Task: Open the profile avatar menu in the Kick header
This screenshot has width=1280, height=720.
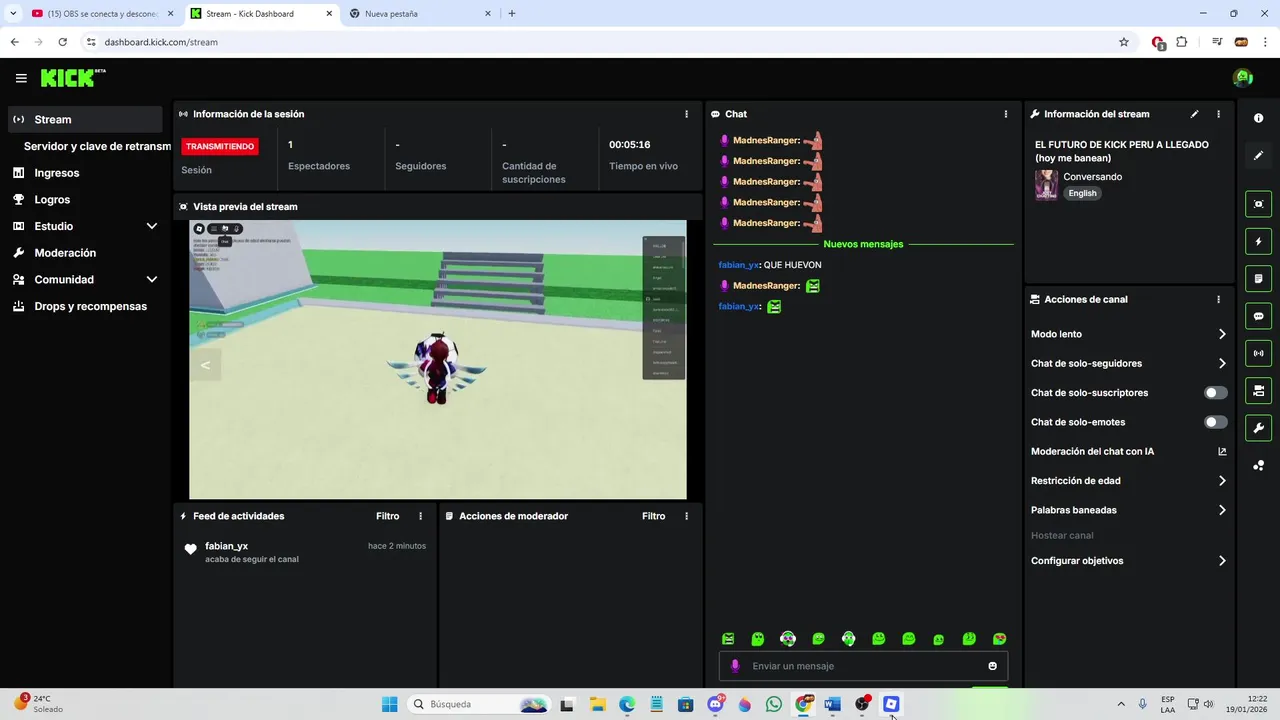Action: [x=1243, y=78]
